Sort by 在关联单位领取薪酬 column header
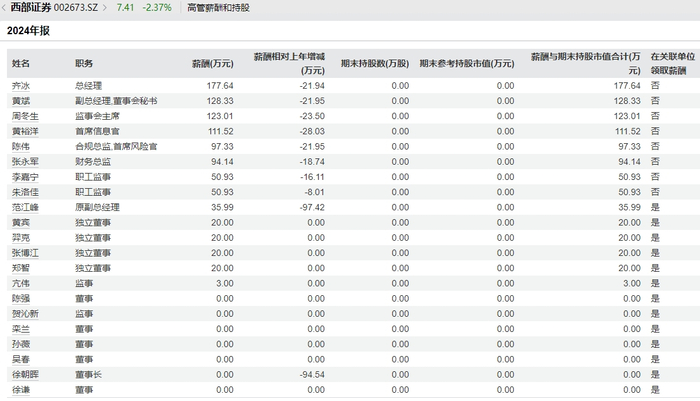Image resolution: width=700 pixels, height=401 pixels. point(672,63)
